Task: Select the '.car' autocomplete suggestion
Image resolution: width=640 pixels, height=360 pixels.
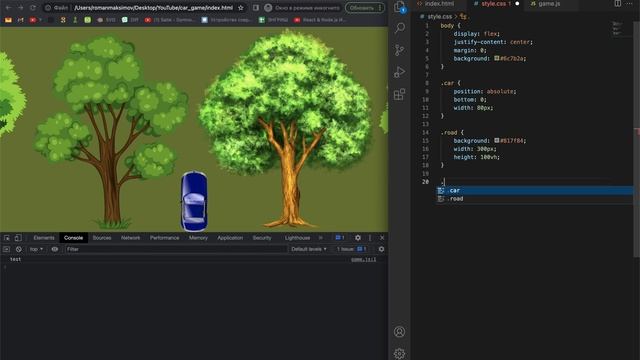Action: (x=535, y=190)
